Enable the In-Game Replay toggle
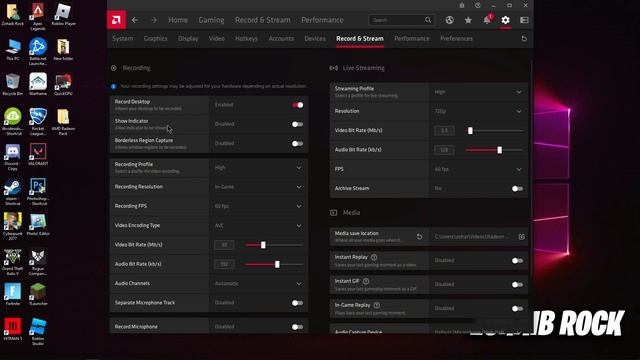Screen dimensions: 640x360 (517, 309)
